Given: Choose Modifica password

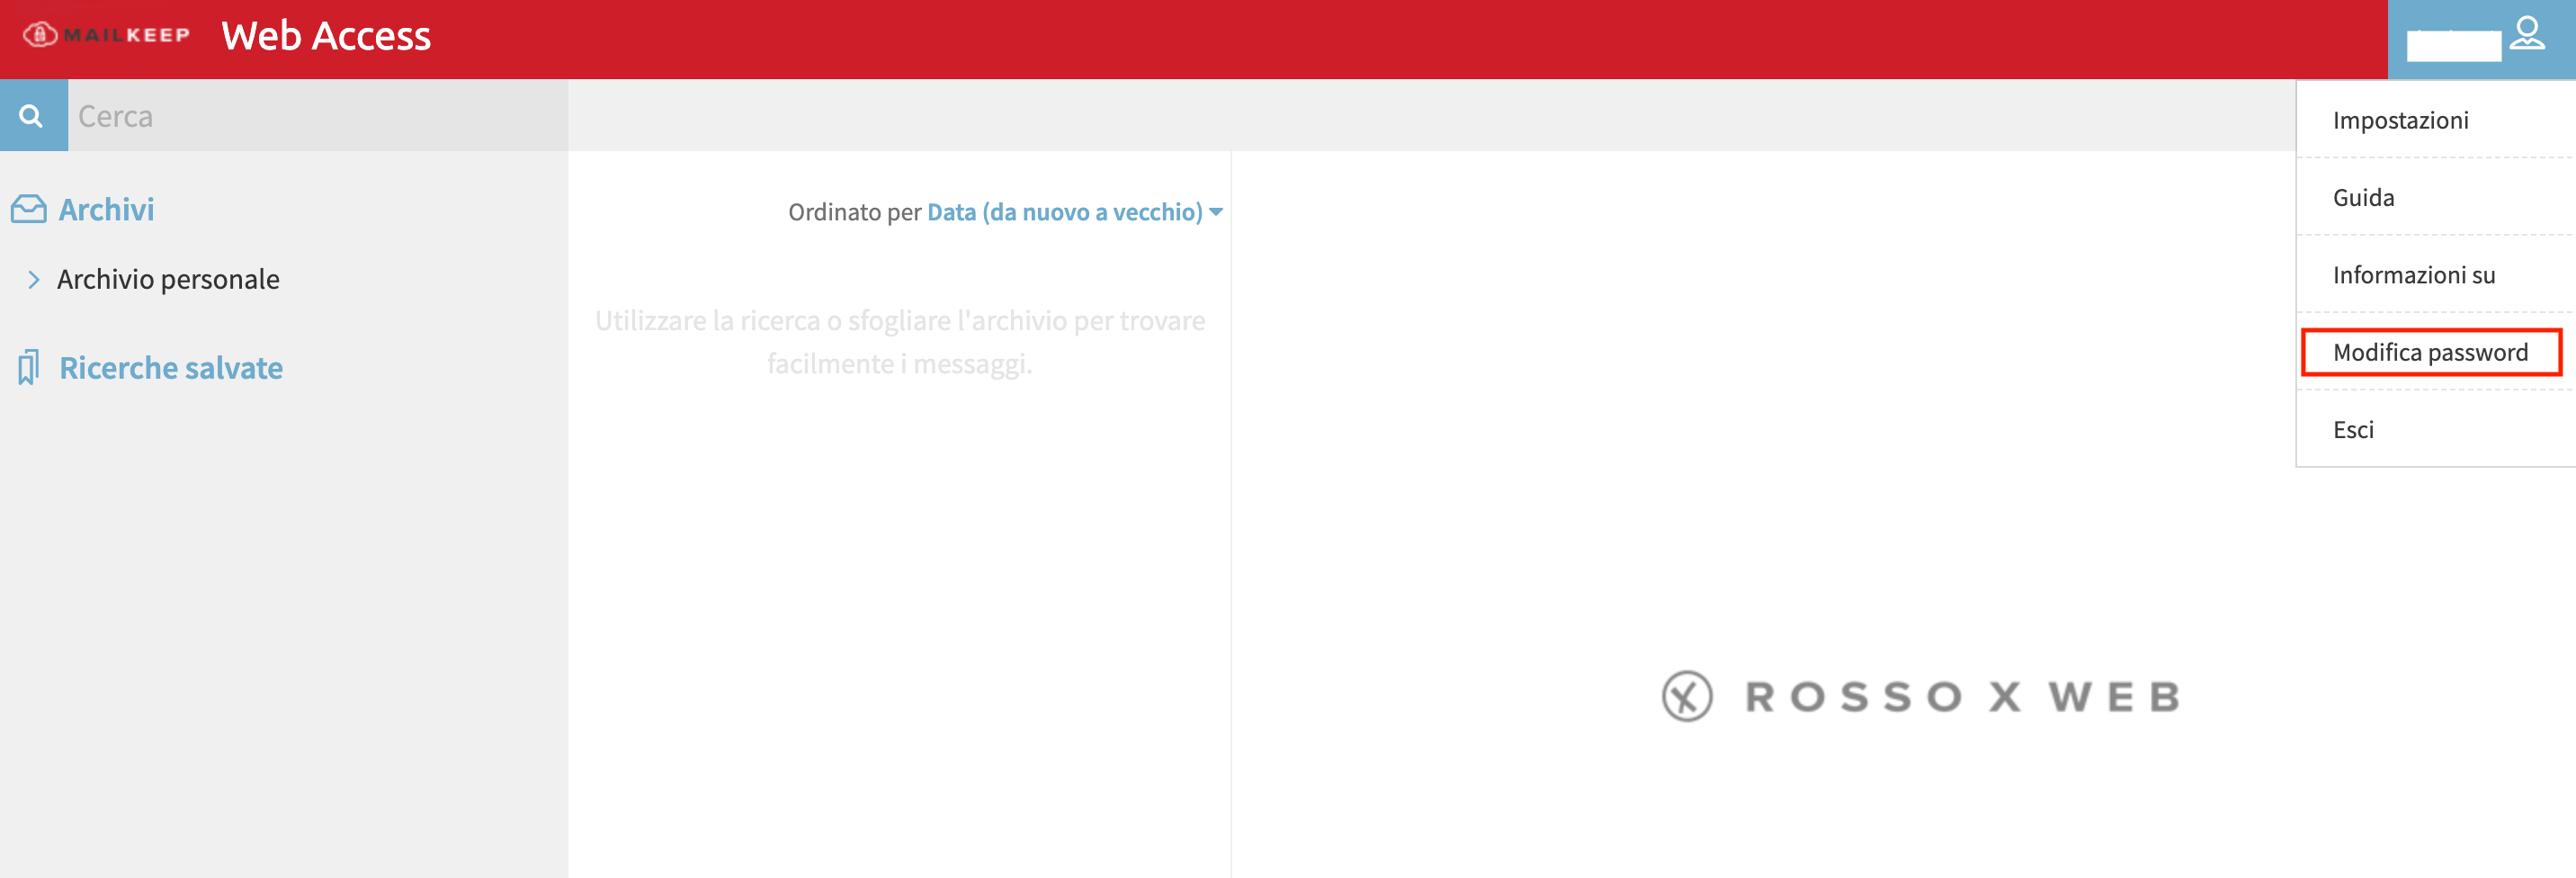Looking at the screenshot, I should (x=2435, y=352).
